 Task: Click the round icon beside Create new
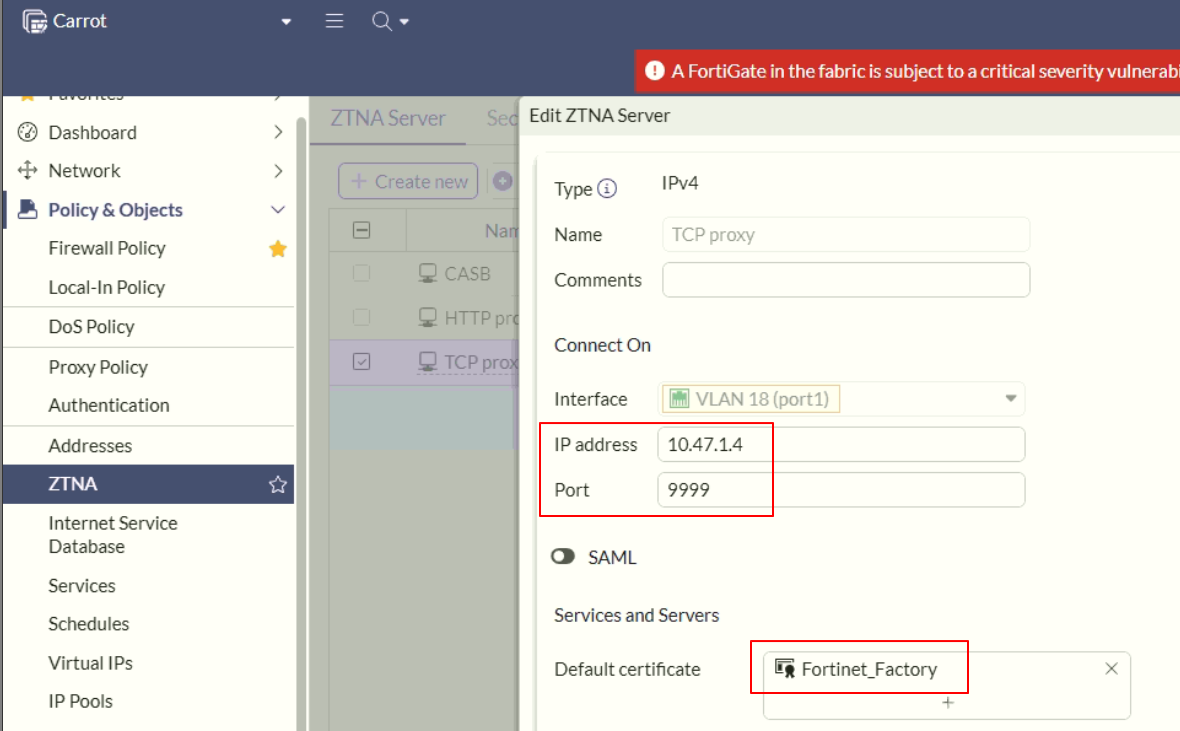[x=503, y=181]
